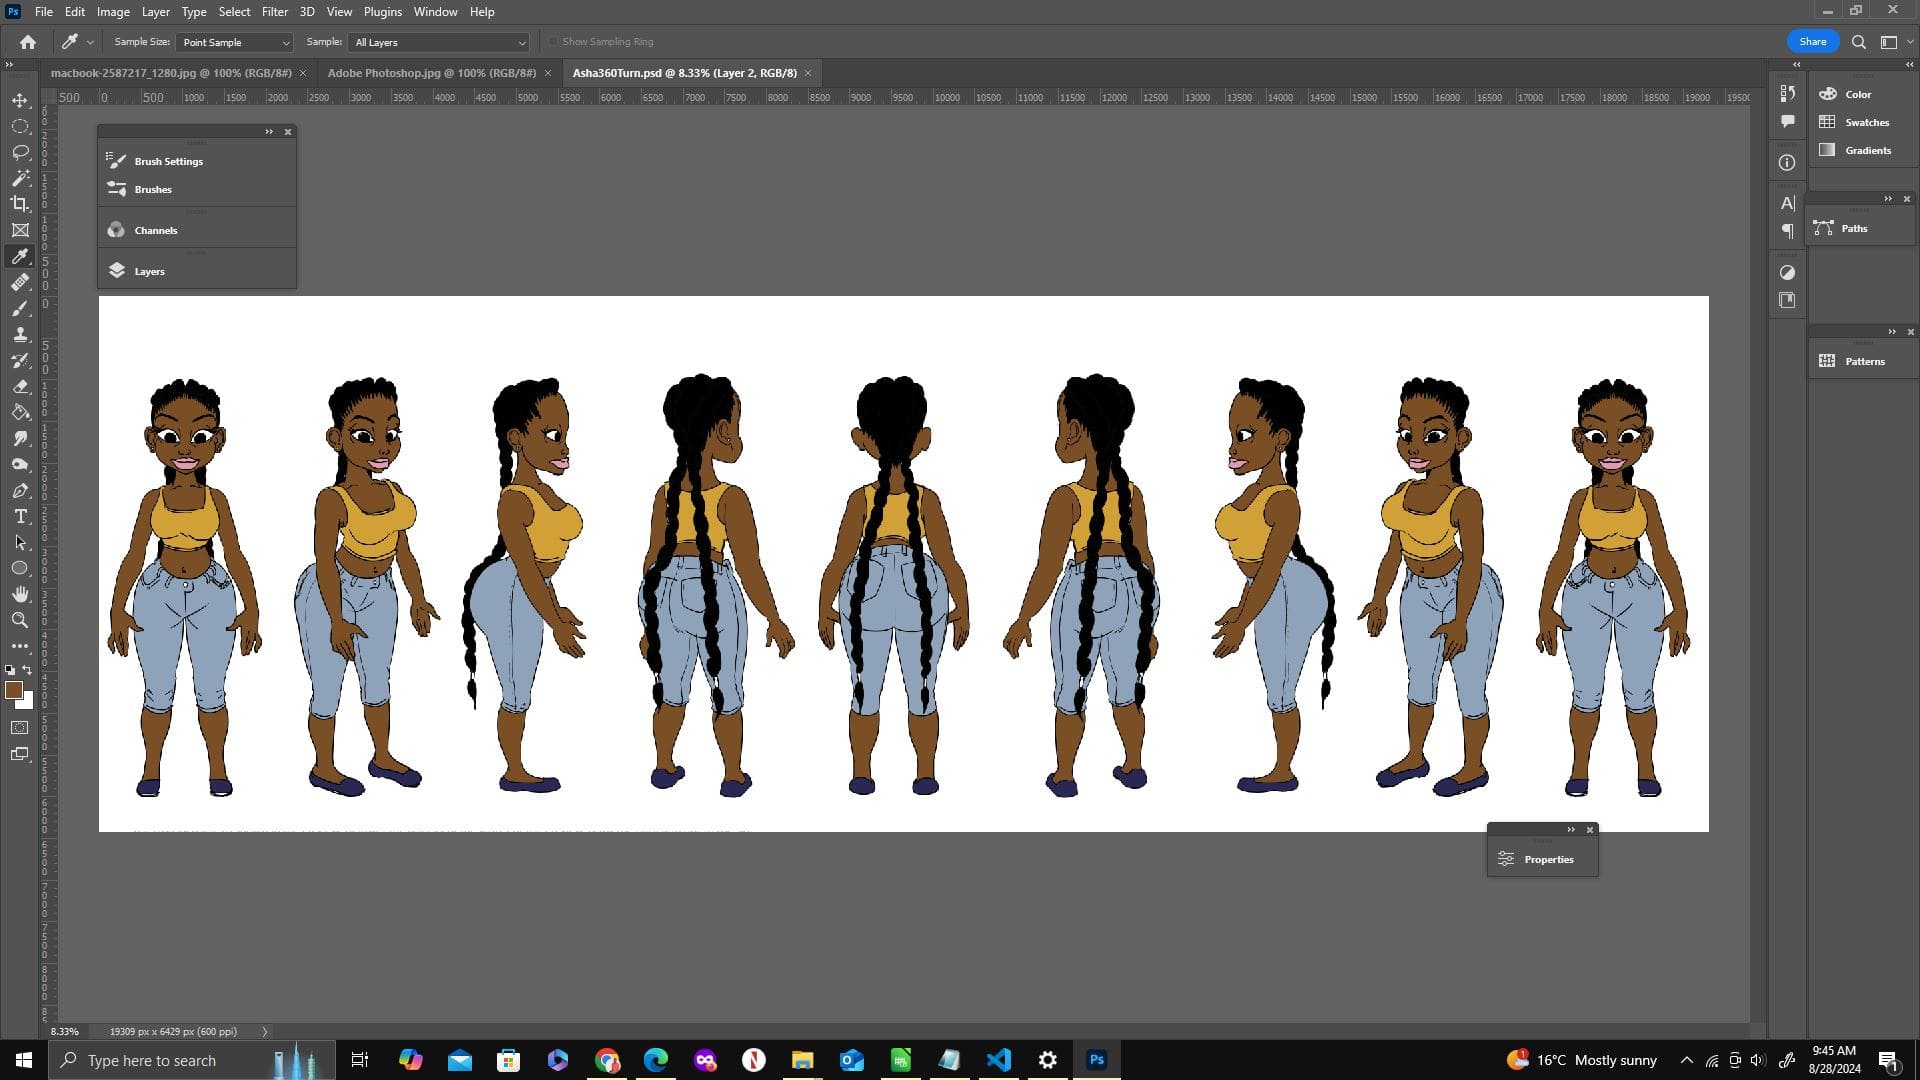
Task: Select the Elliptical Marquee tool
Action: pyautogui.click(x=20, y=126)
